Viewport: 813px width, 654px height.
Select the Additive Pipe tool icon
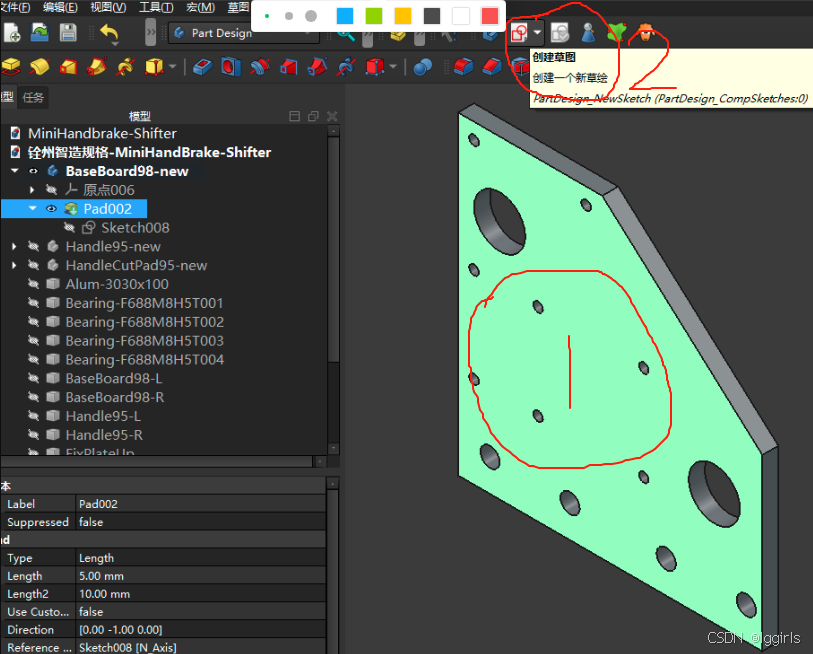pyautogui.click(x=96, y=66)
